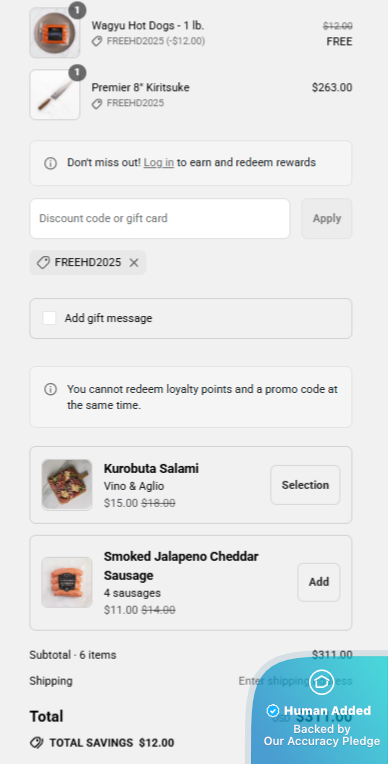Image resolution: width=388 pixels, height=764 pixels.
Task: Open Wagyu Hot Dogs product thumbnail
Action: point(55,33)
